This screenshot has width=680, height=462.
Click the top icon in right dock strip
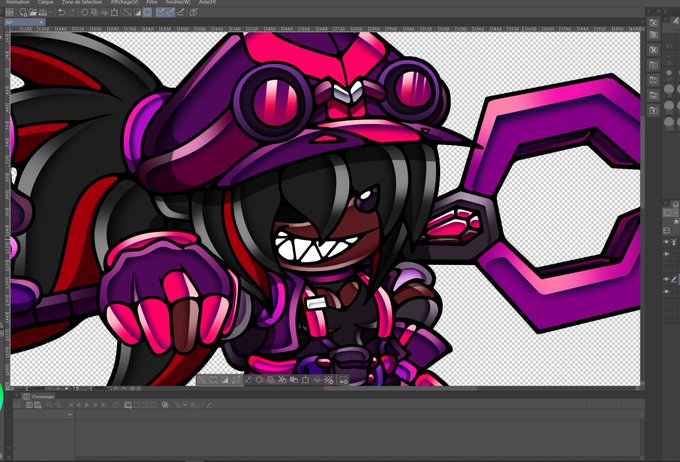click(x=654, y=23)
